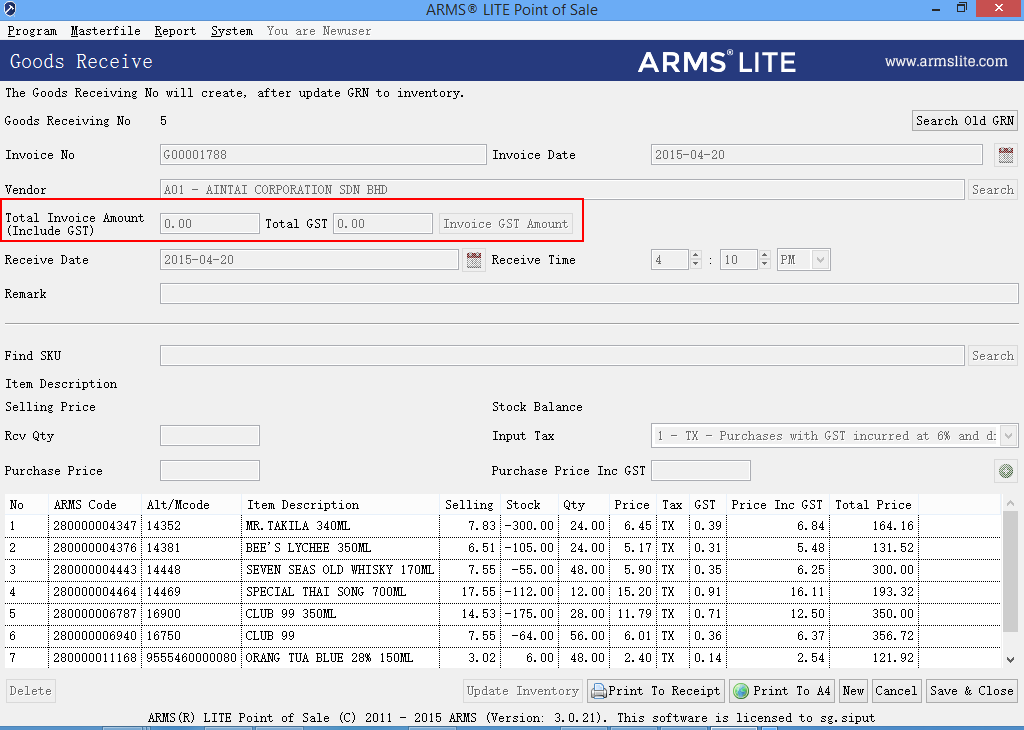This screenshot has width=1024, height=730.
Task: Increase the receive minute stepper
Action: (765, 255)
